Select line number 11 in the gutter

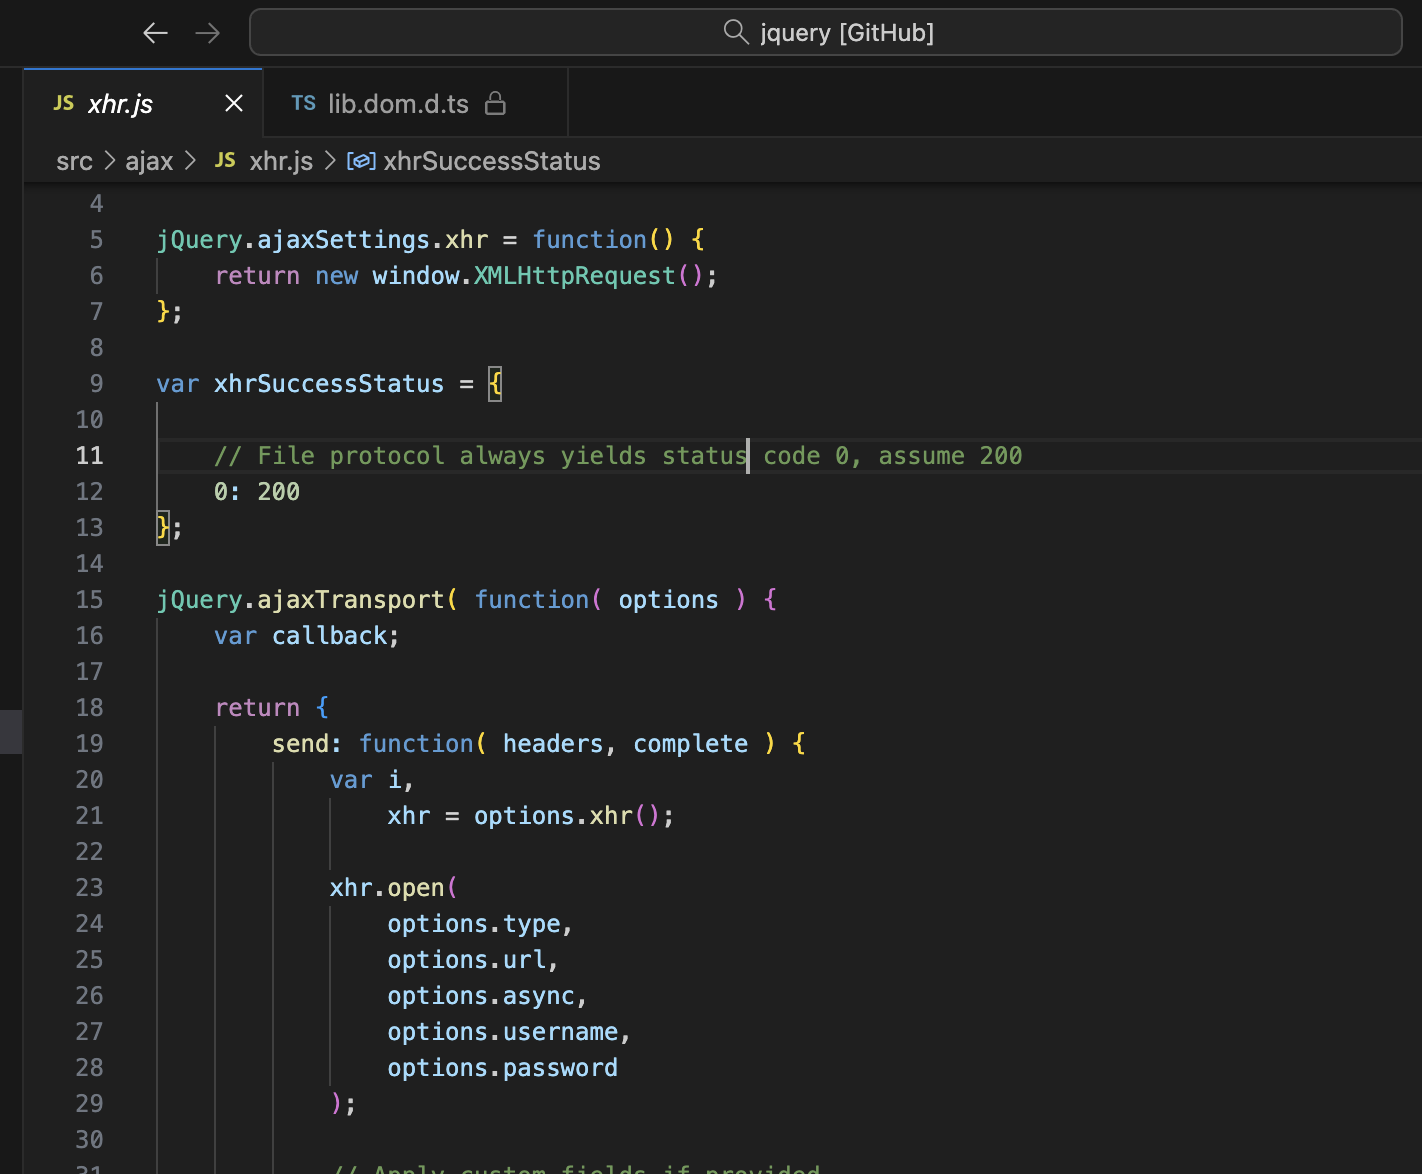[x=89, y=455]
